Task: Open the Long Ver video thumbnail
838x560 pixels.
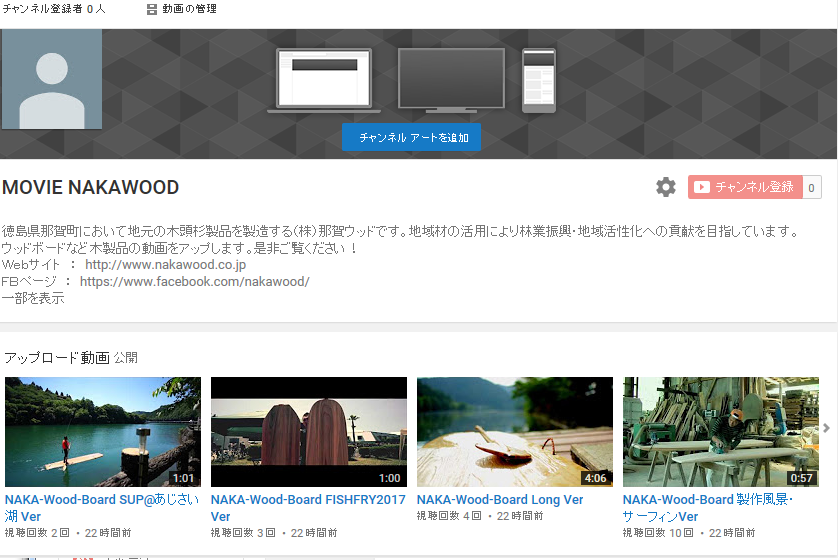Action: (515, 432)
